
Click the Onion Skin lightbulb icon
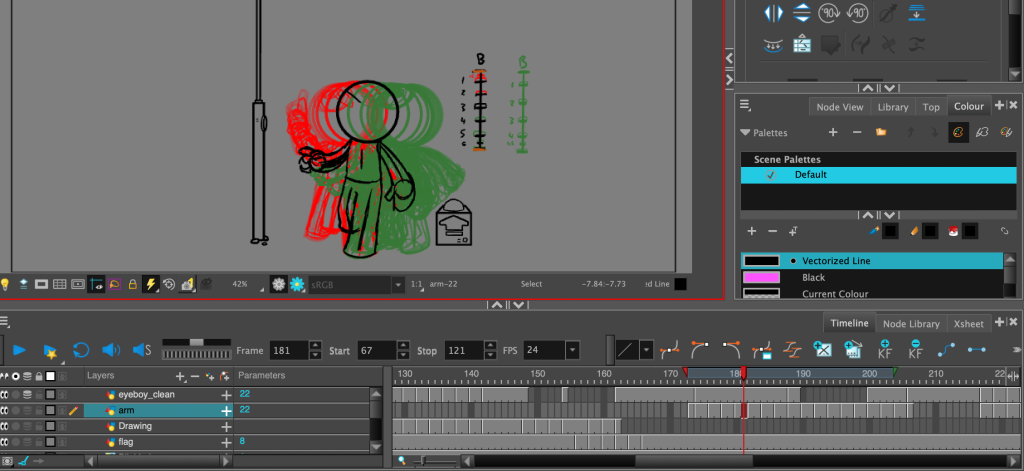(x=5, y=284)
